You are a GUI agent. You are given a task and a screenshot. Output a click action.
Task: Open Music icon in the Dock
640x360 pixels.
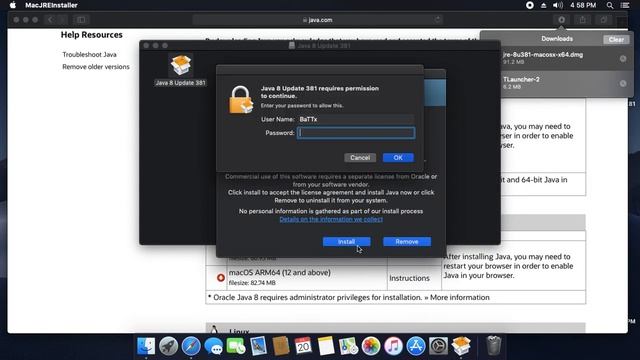pos(393,346)
